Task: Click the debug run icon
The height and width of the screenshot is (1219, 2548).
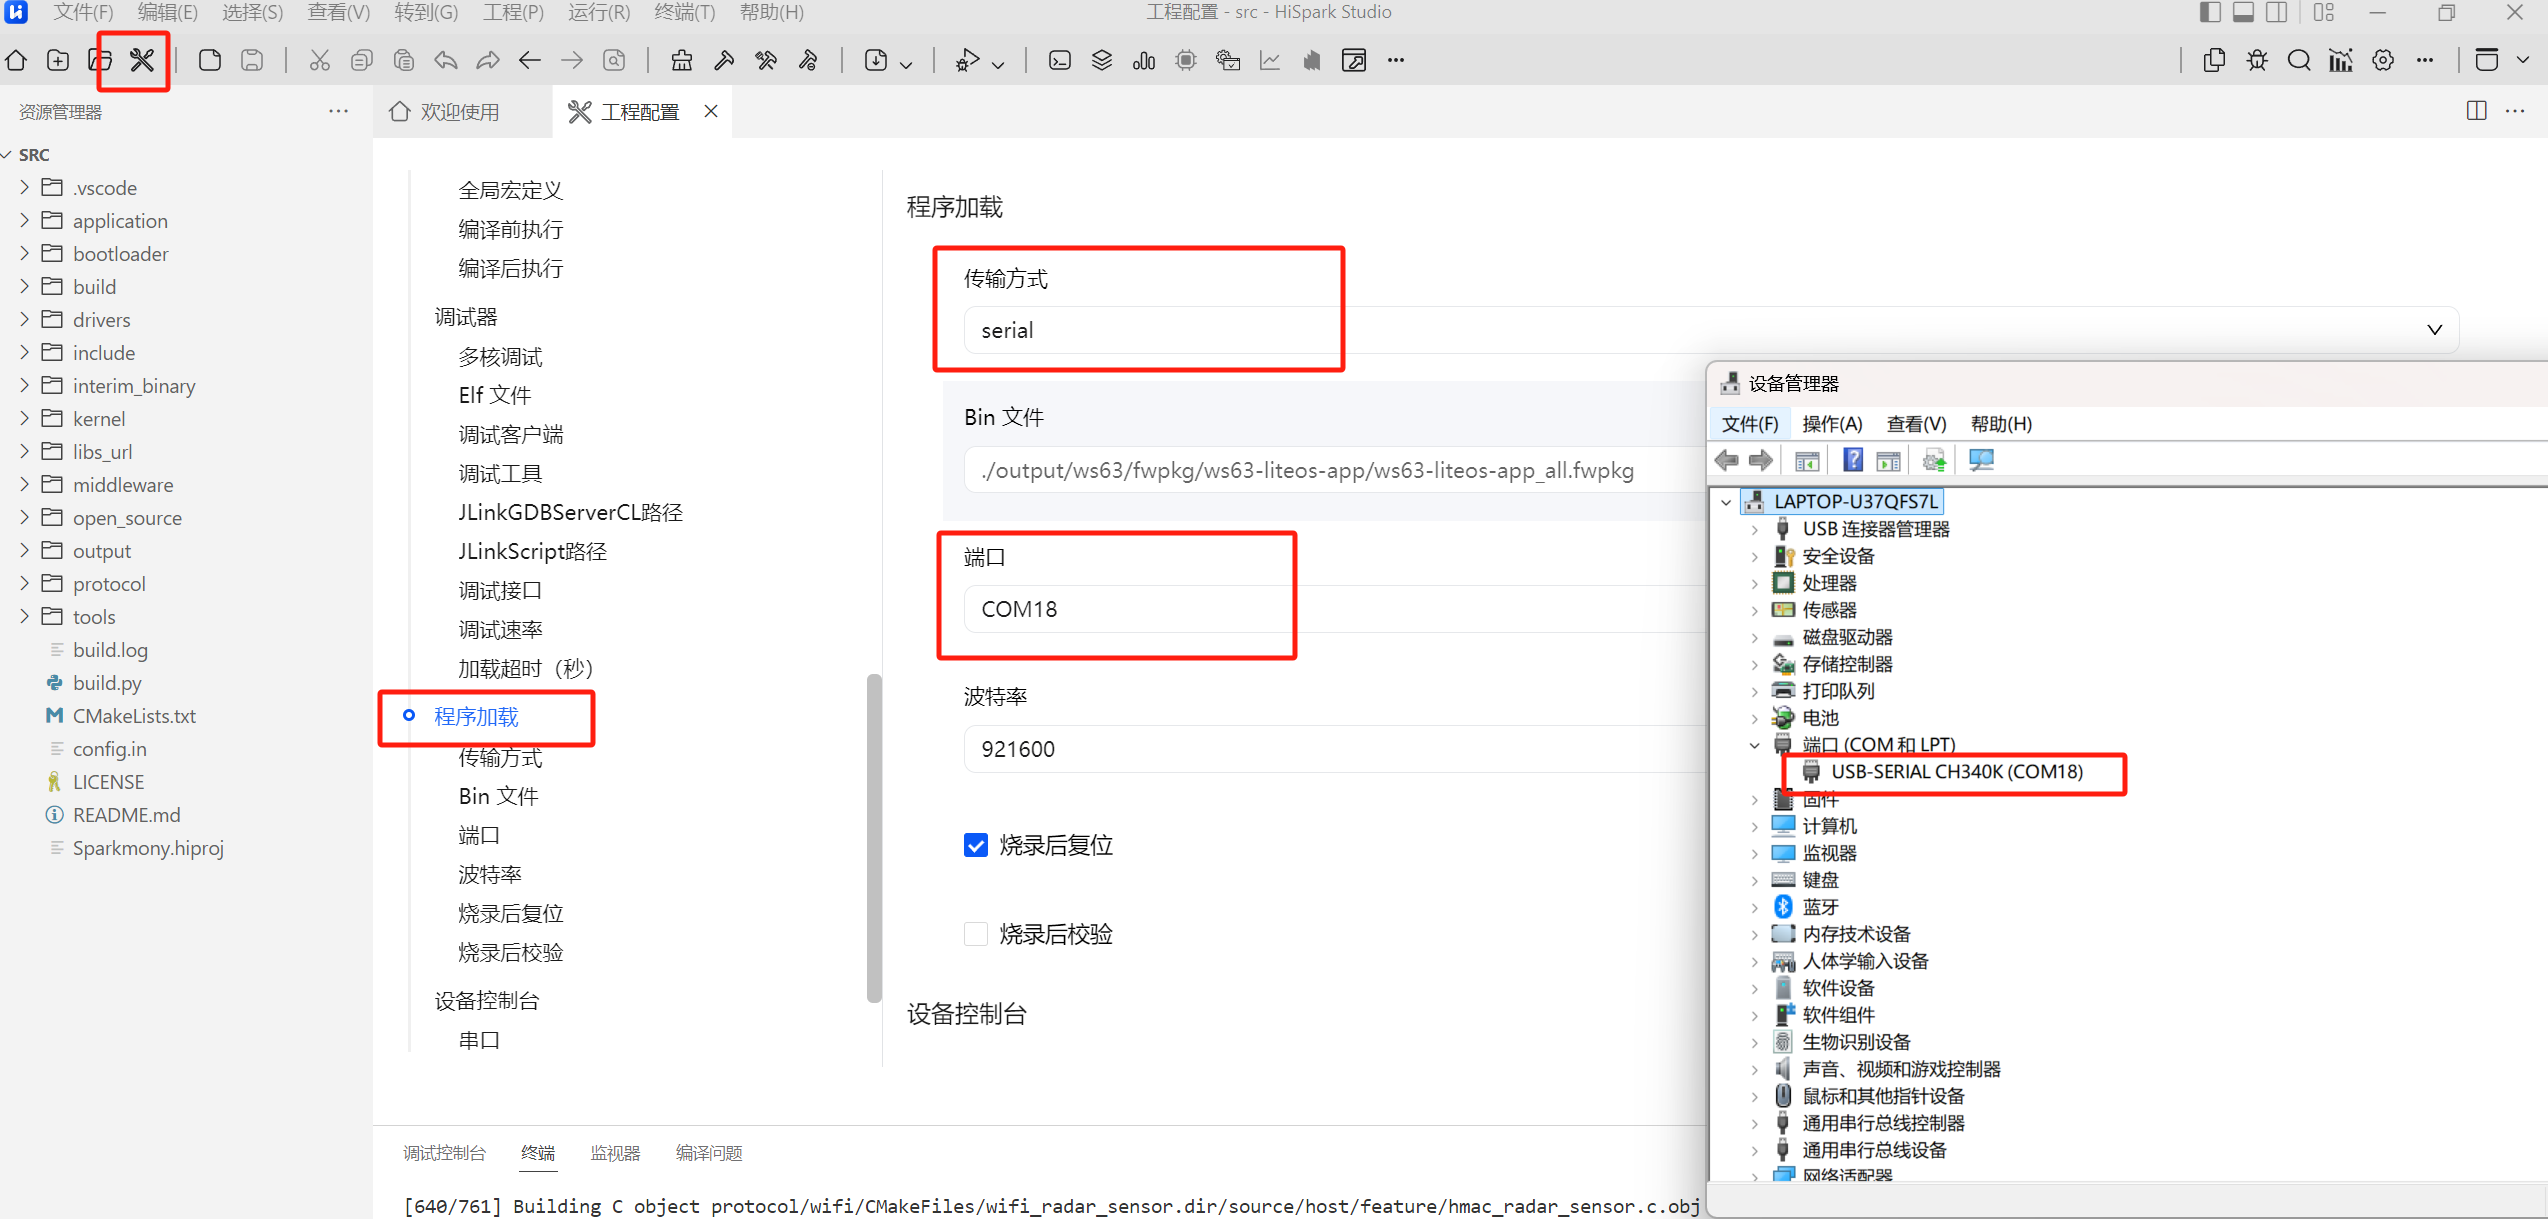Action: (x=967, y=61)
